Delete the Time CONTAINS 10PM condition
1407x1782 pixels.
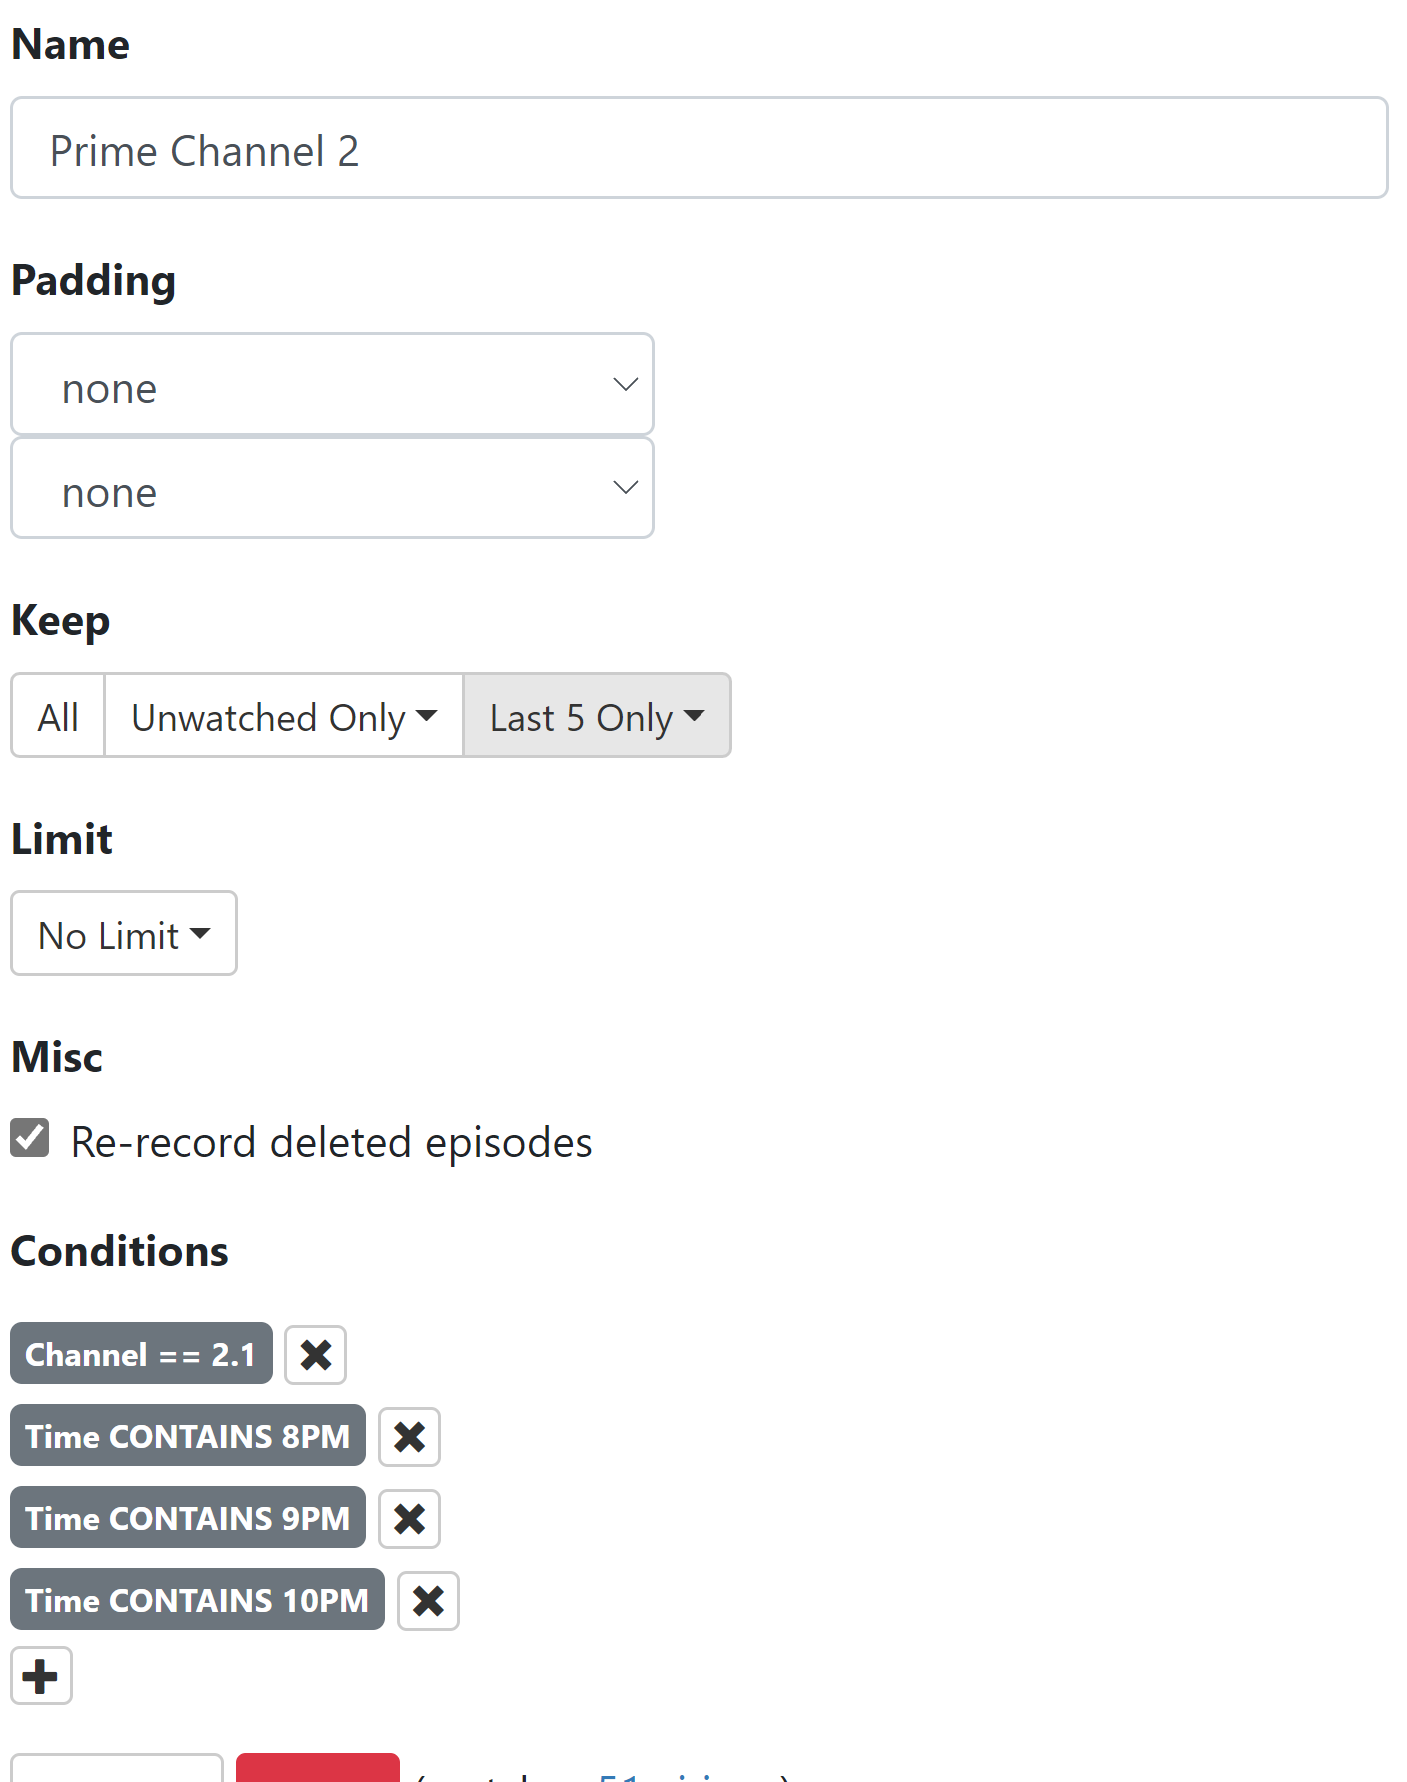click(x=428, y=1601)
